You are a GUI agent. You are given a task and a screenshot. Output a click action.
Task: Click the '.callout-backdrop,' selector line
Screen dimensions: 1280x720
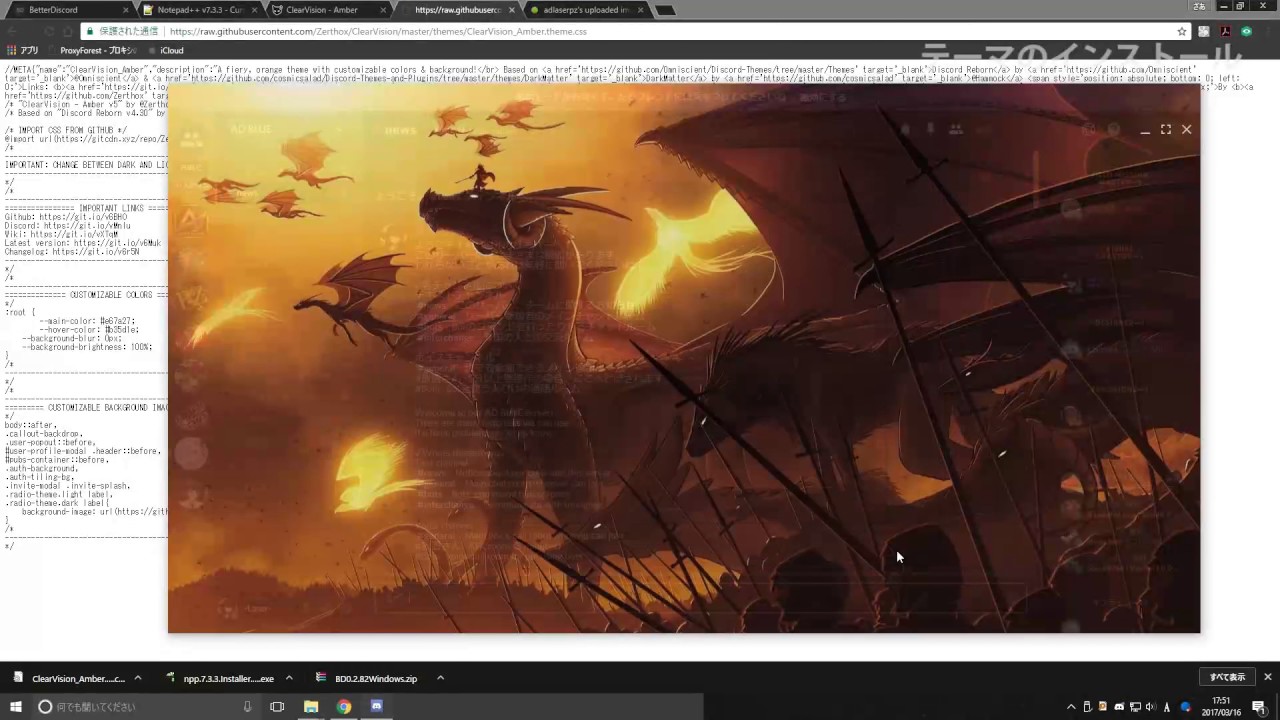tap(45, 434)
